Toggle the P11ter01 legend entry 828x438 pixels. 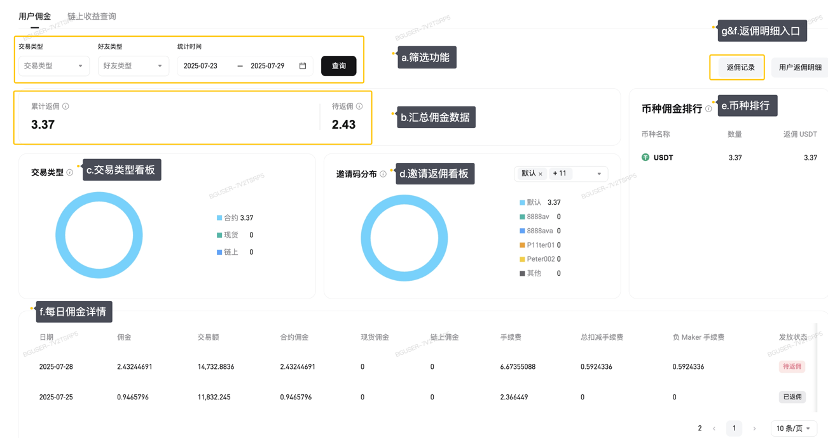click(540, 245)
